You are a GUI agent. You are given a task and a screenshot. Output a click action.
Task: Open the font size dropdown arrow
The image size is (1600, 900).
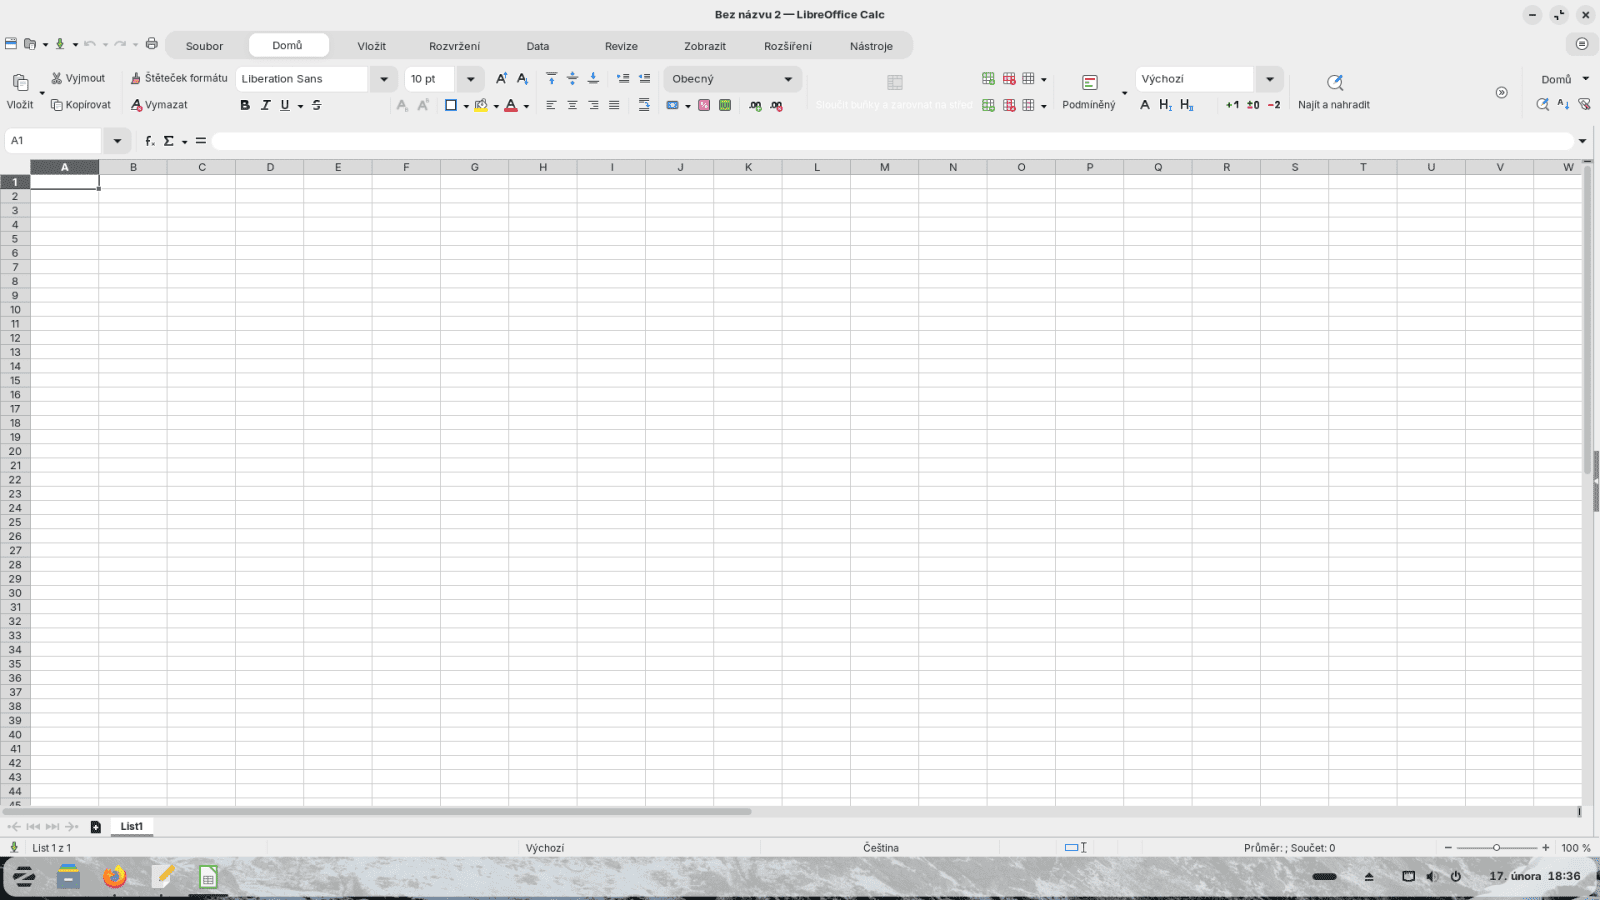click(471, 79)
